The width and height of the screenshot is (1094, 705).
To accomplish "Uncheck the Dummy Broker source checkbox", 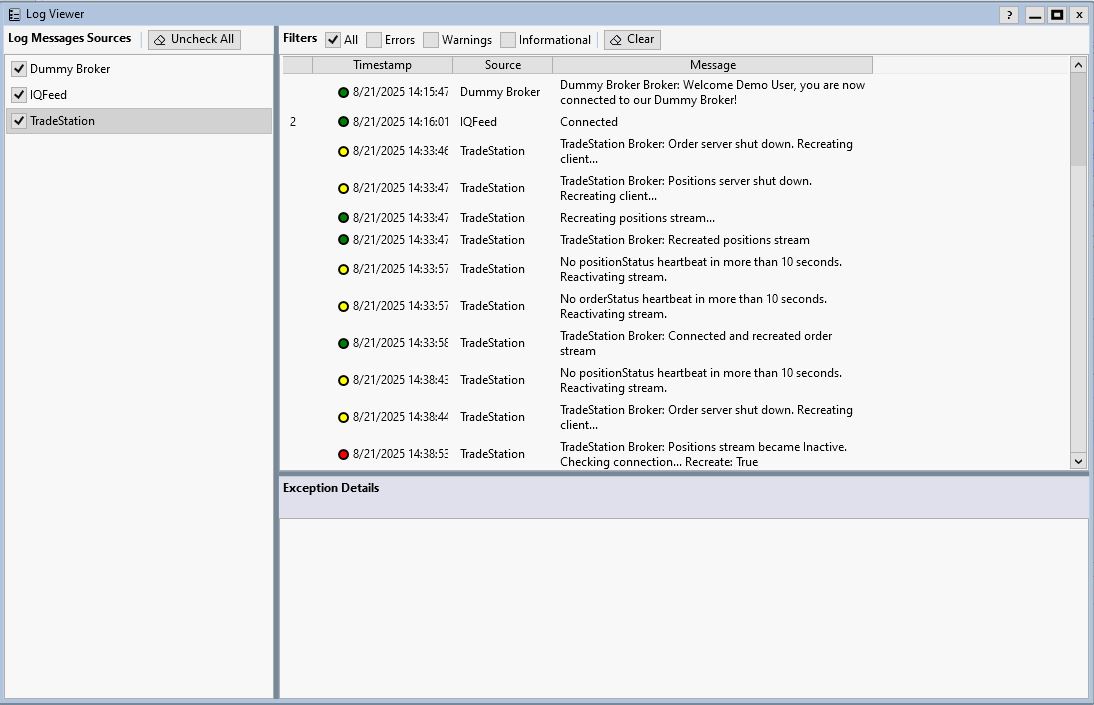I will point(19,69).
